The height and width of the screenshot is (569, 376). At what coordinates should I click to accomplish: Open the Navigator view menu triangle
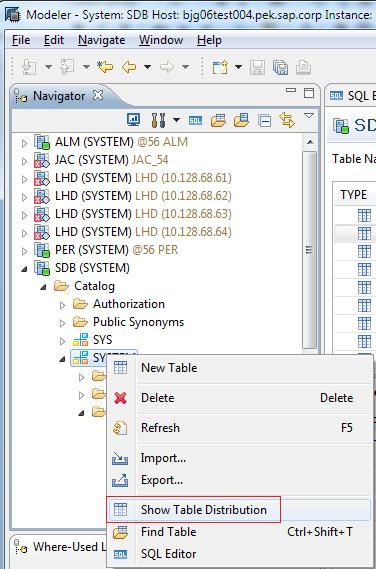pos(308,116)
